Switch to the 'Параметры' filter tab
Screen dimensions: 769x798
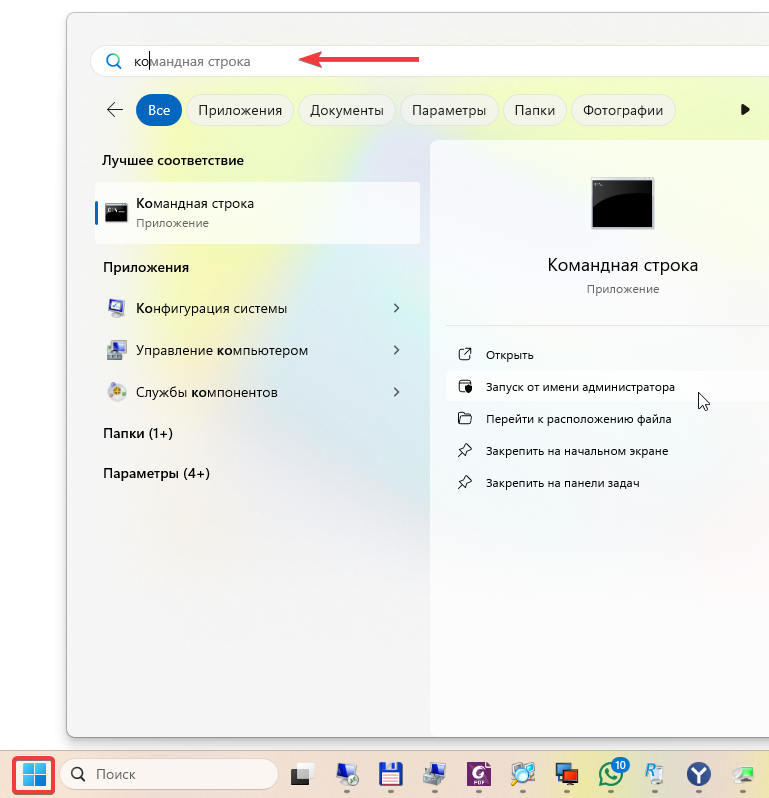pos(449,110)
